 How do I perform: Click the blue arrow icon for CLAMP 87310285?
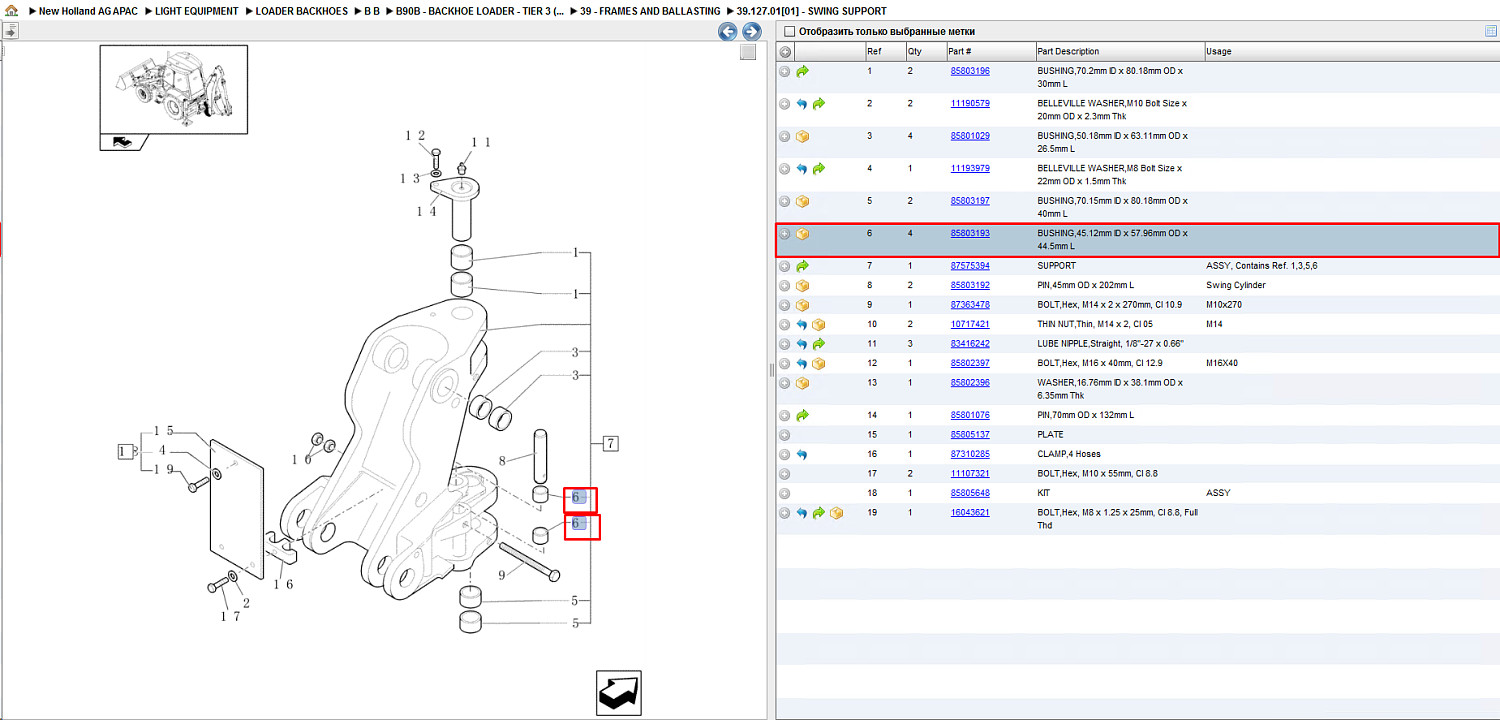tap(802, 454)
